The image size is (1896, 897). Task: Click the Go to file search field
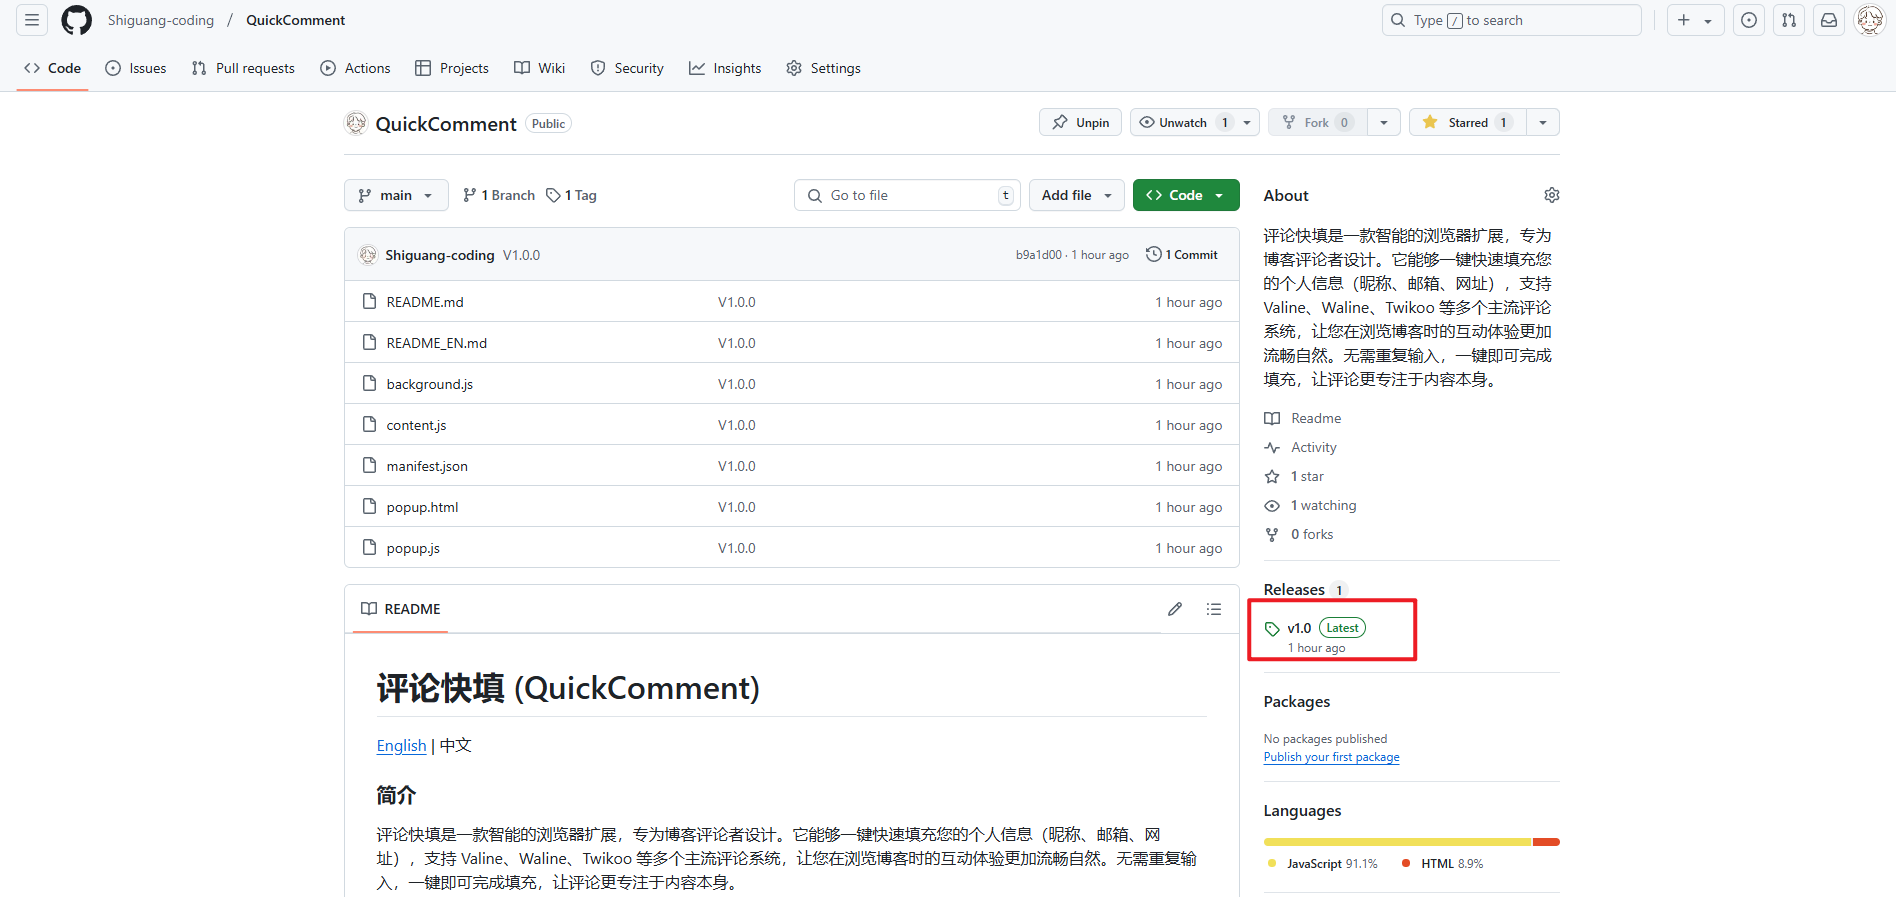(x=907, y=195)
